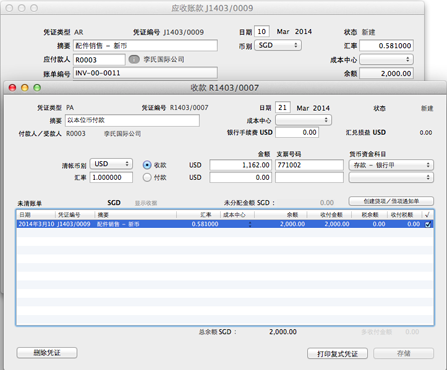
Task: Open the empty account dropdown below 存款 – 银行甲
Action: [x=391, y=177]
